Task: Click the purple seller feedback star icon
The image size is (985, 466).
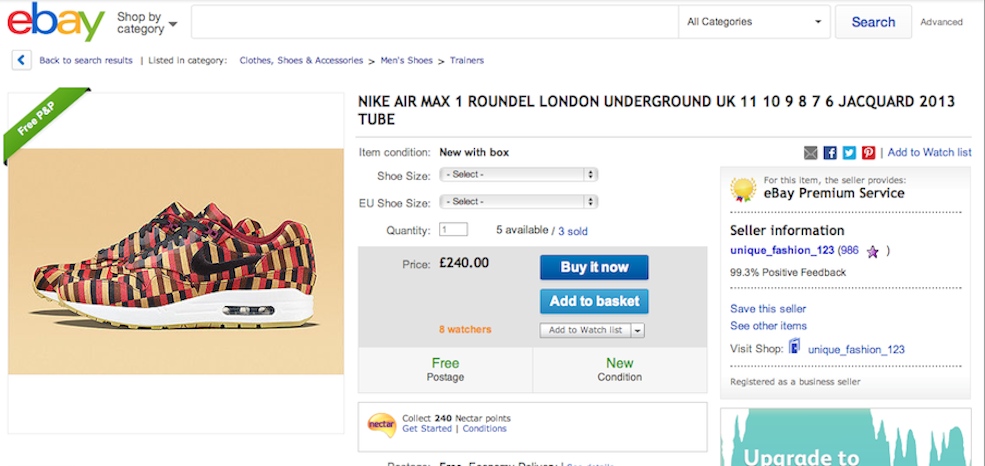Action: tap(872, 251)
